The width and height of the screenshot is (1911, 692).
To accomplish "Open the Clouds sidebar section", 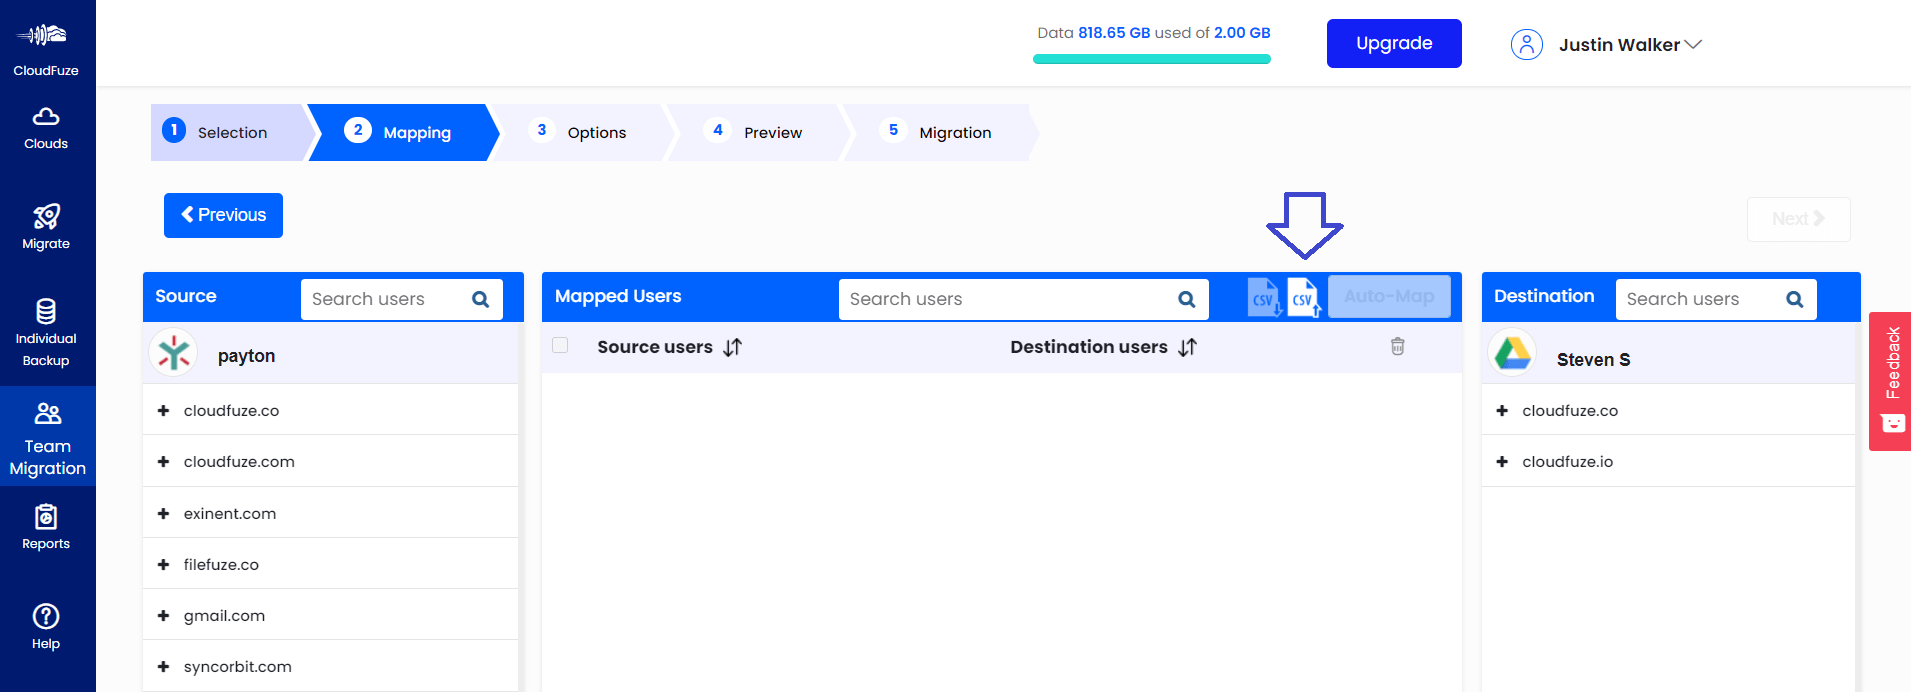I will [x=46, y=129].
